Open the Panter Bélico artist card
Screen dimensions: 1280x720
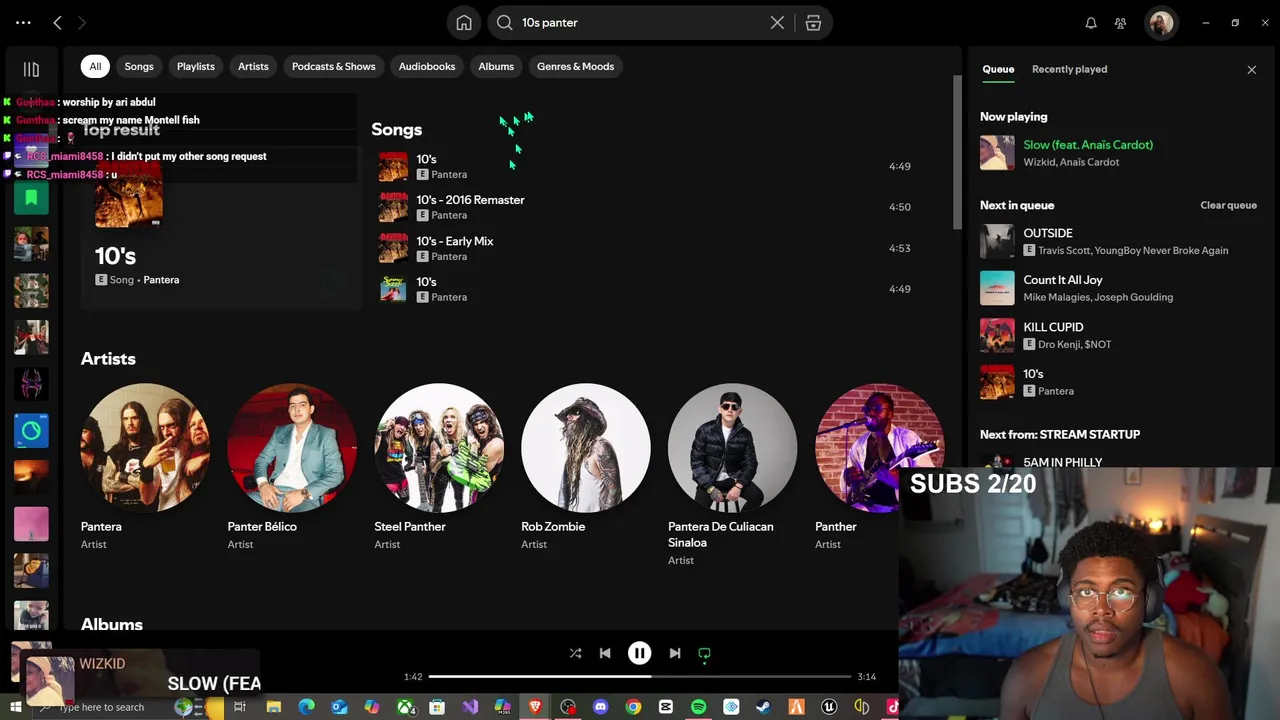click(x=292, y=466)
